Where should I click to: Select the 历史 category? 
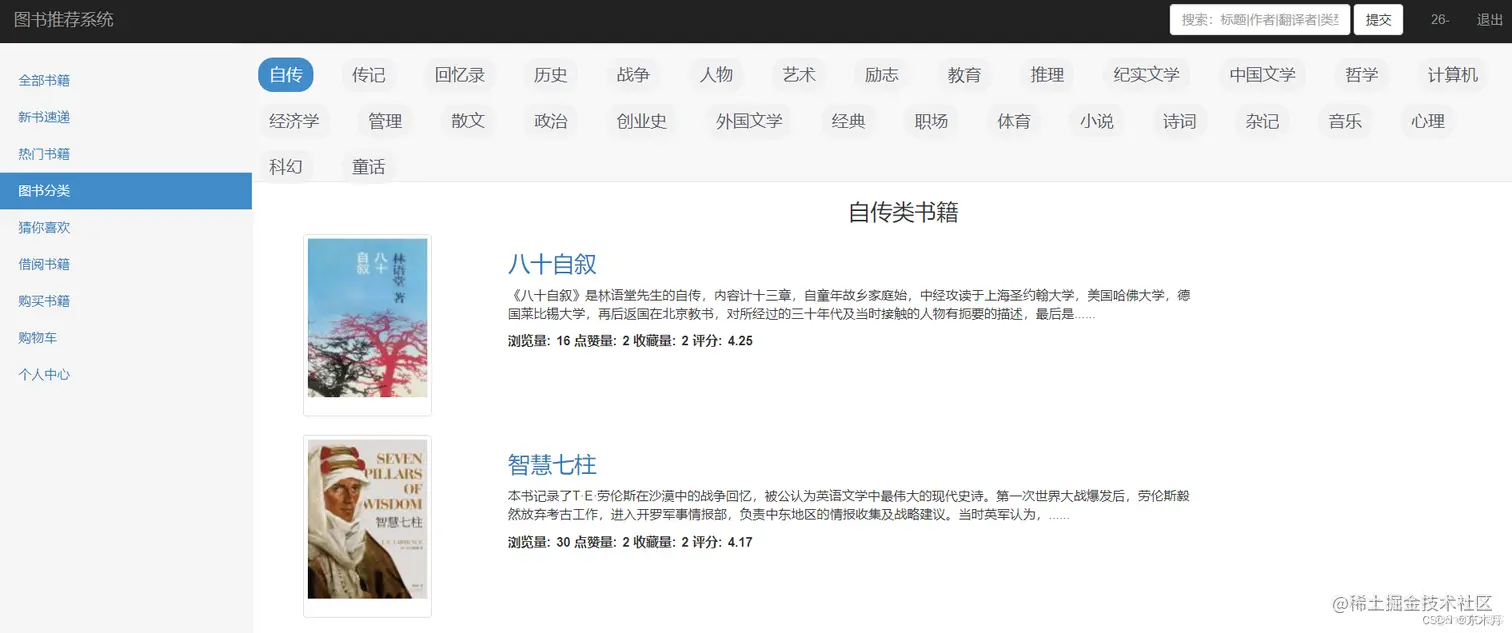point(549,74)
